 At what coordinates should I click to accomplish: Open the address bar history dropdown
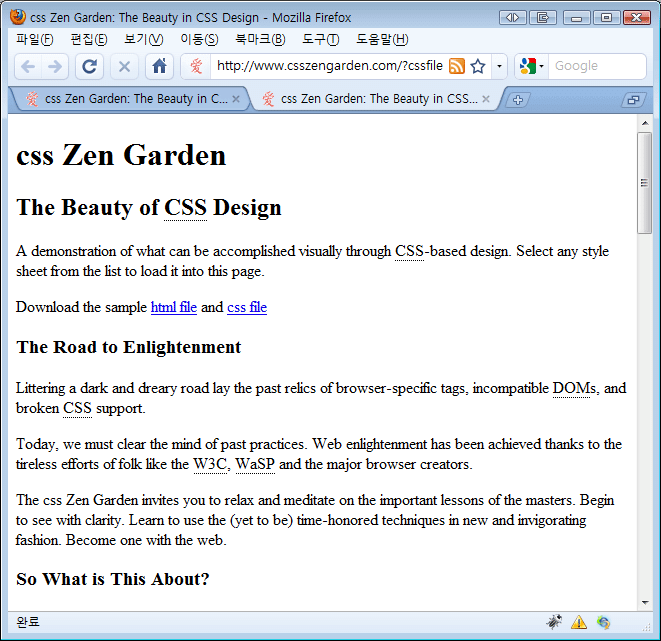[x=499, y=66]
